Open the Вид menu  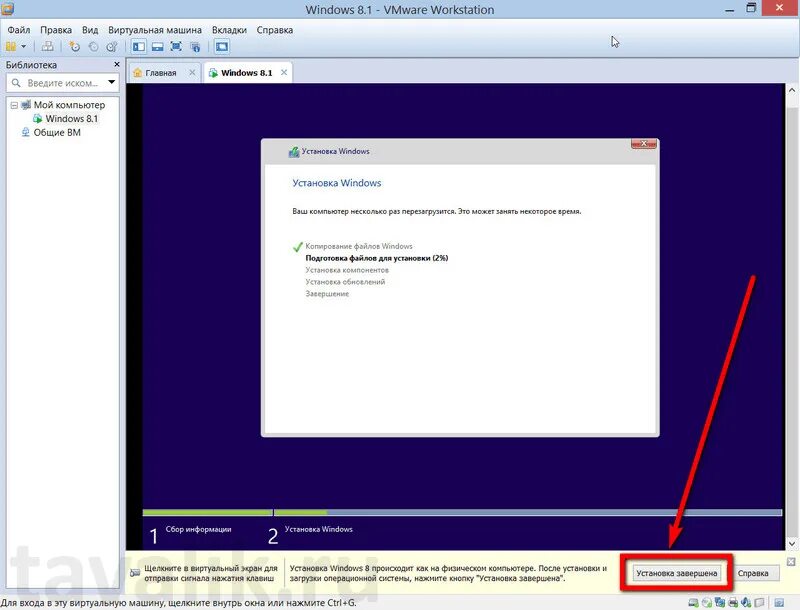[90, 30]
